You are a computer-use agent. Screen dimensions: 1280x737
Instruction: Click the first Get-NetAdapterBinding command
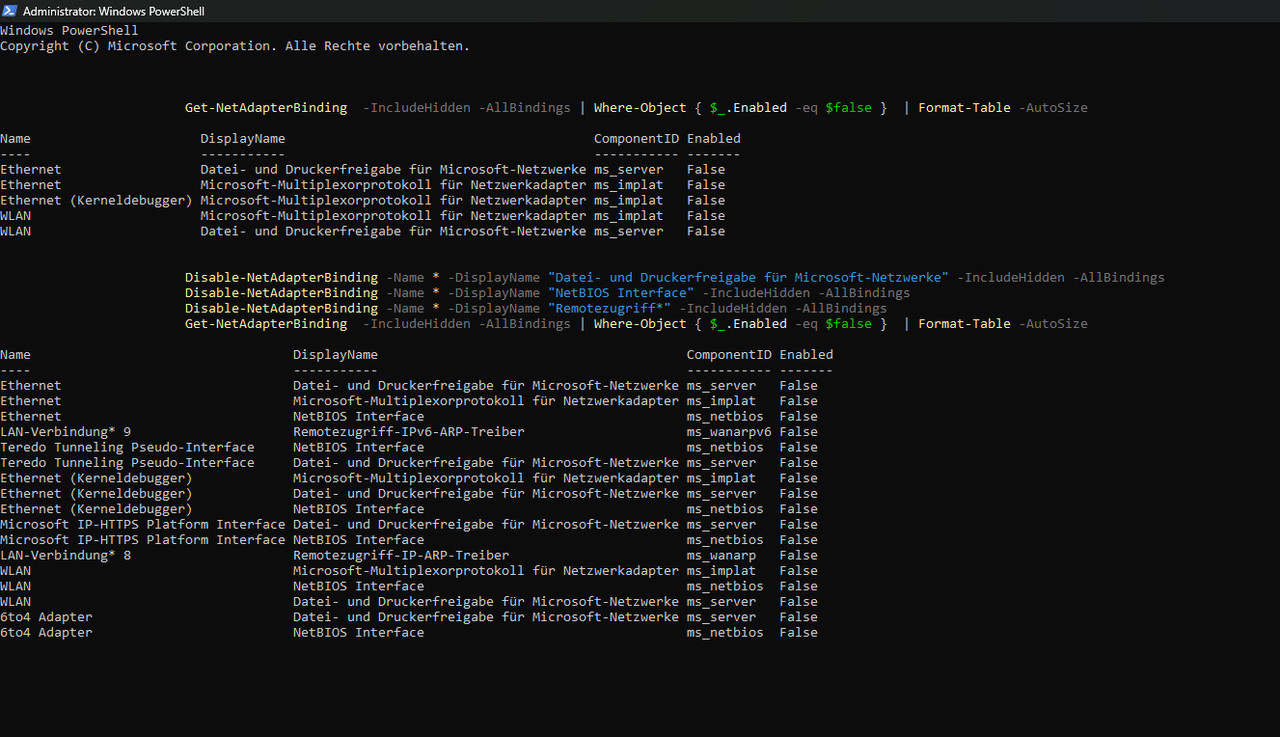coord(266,108)
